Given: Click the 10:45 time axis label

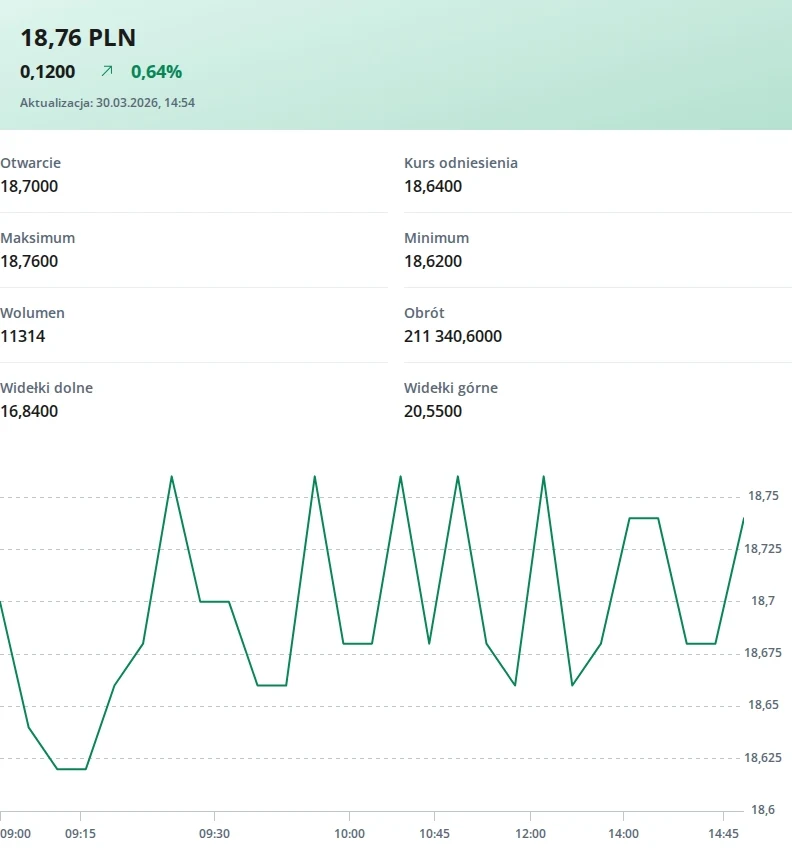Looking at the screenshot, I should [x=435, y=834].
